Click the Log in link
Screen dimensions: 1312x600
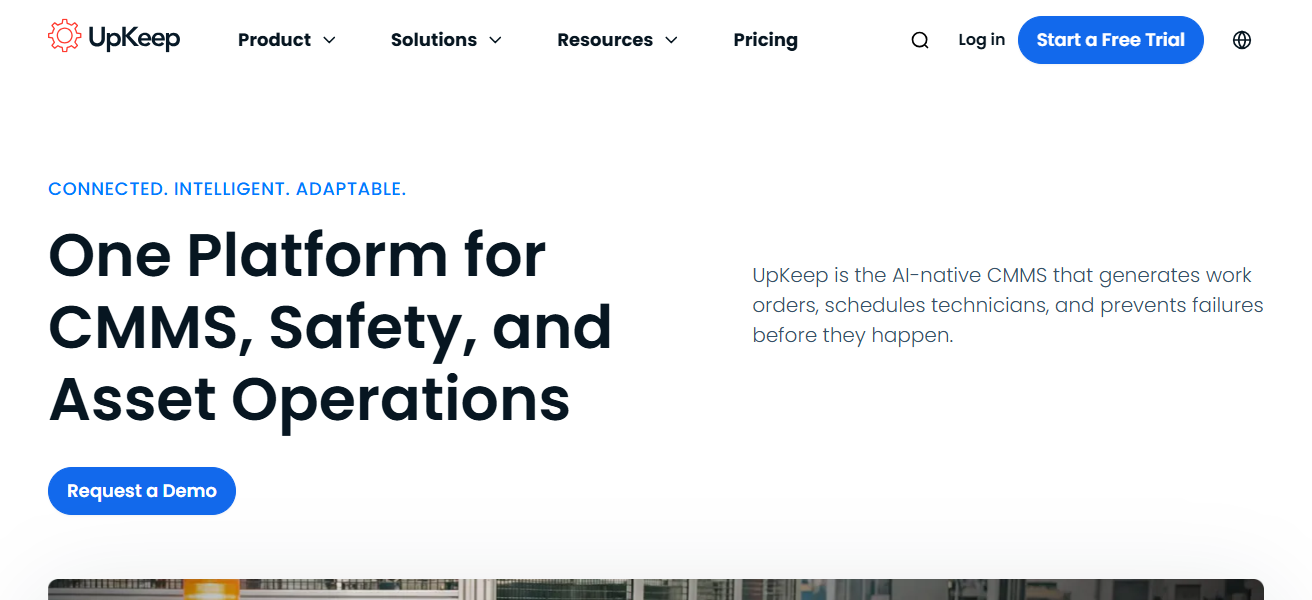pos(981,40)
